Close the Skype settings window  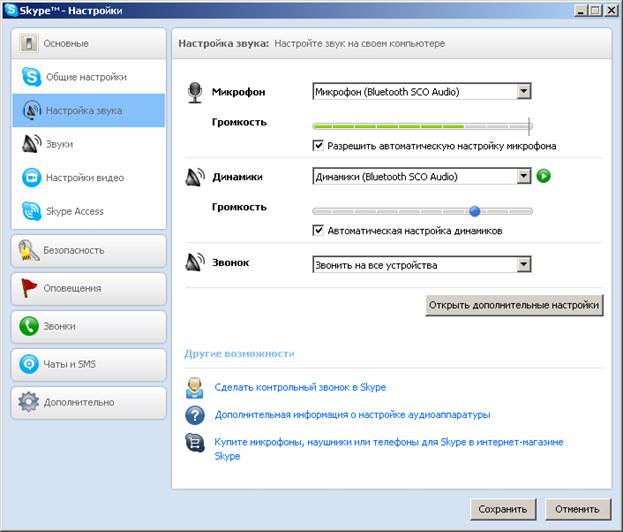(611, 10)
